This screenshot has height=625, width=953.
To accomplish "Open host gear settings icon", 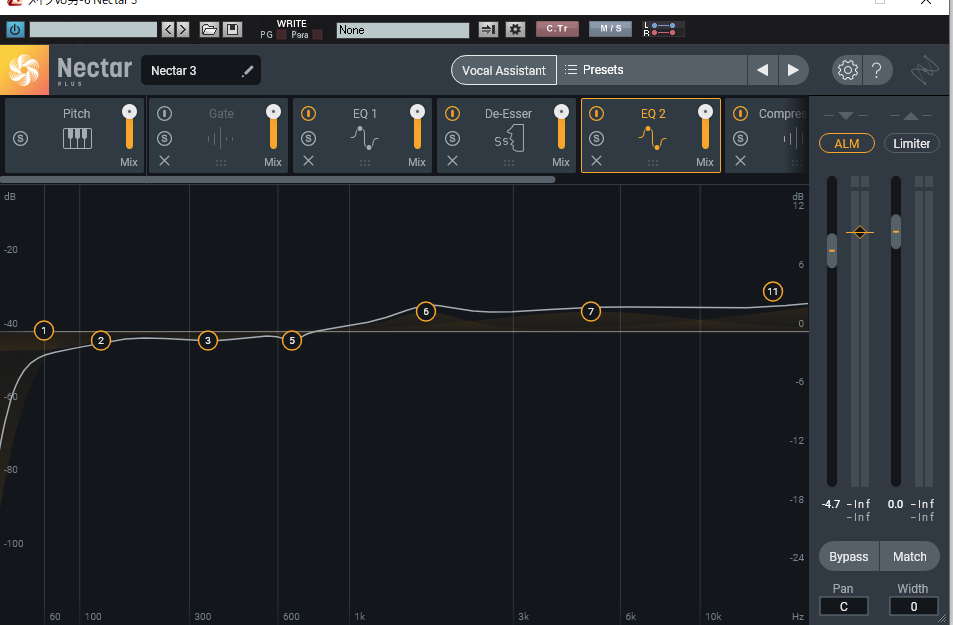I will click(515, 29).
